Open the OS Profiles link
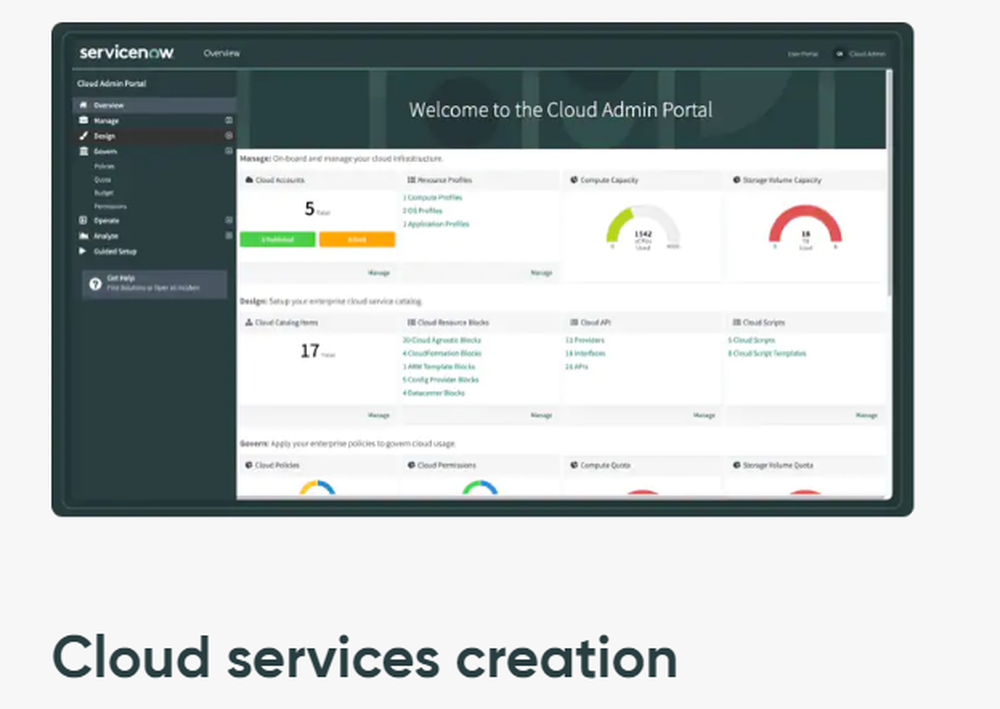 (422, 210)
